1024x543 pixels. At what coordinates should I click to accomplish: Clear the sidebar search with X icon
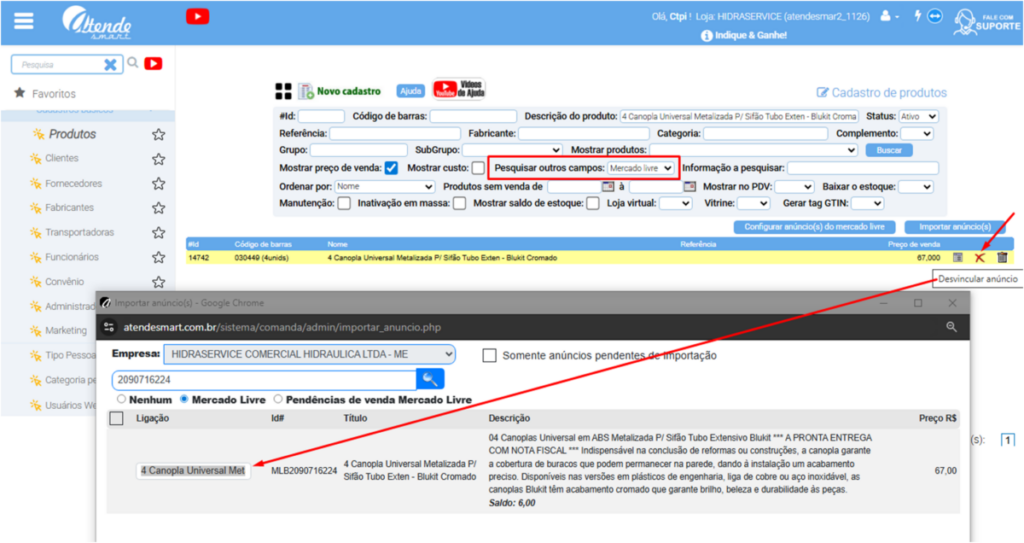(110, 65)
